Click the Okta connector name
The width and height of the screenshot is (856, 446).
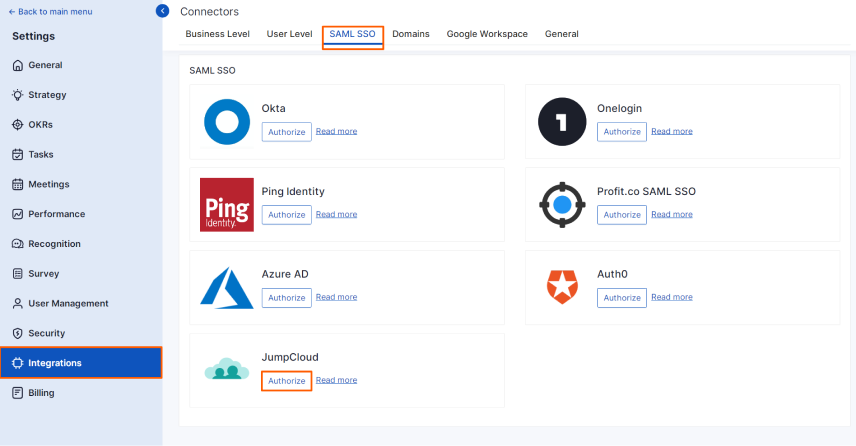pyautogui.click(x=274, y=108)
